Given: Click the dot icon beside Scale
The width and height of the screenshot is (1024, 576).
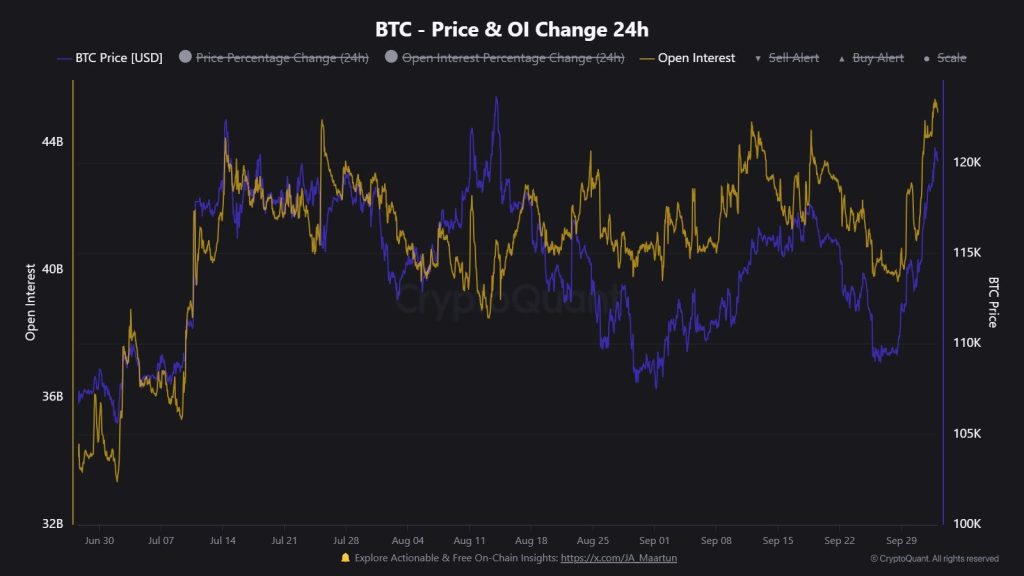Looking at the screenshot, I should coord(927,58).
